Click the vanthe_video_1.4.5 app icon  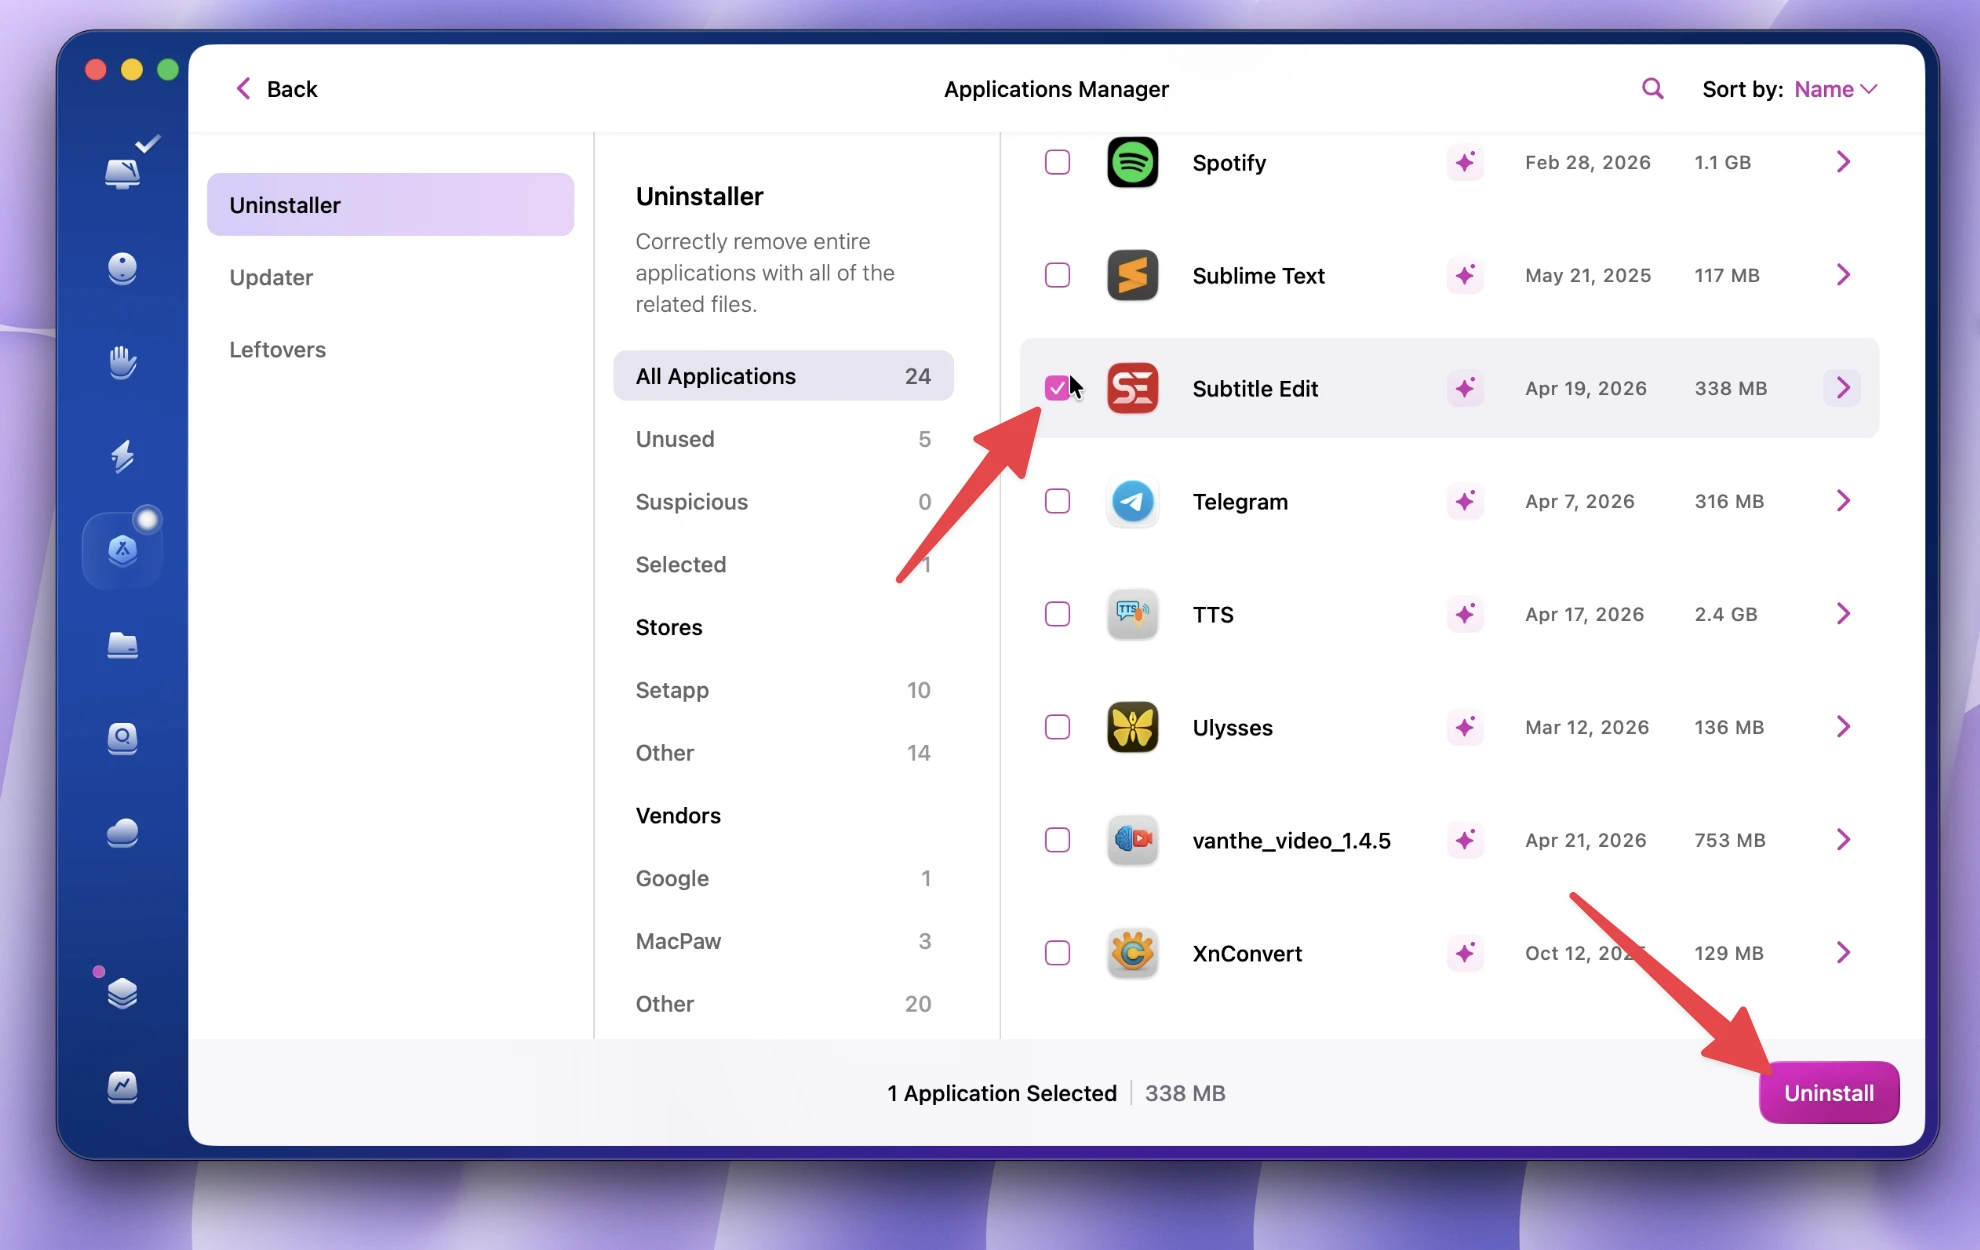click(1132, 840)
